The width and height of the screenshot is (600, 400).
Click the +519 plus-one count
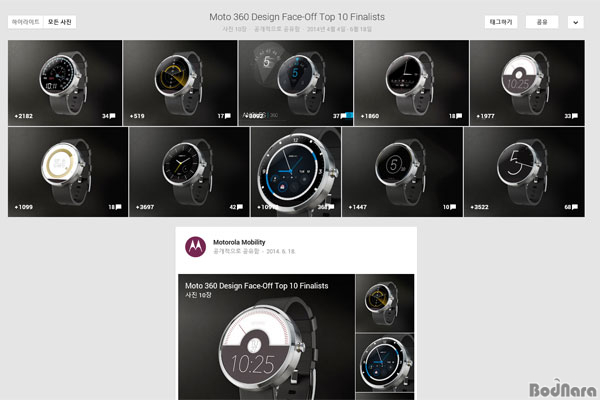[137, 116]
